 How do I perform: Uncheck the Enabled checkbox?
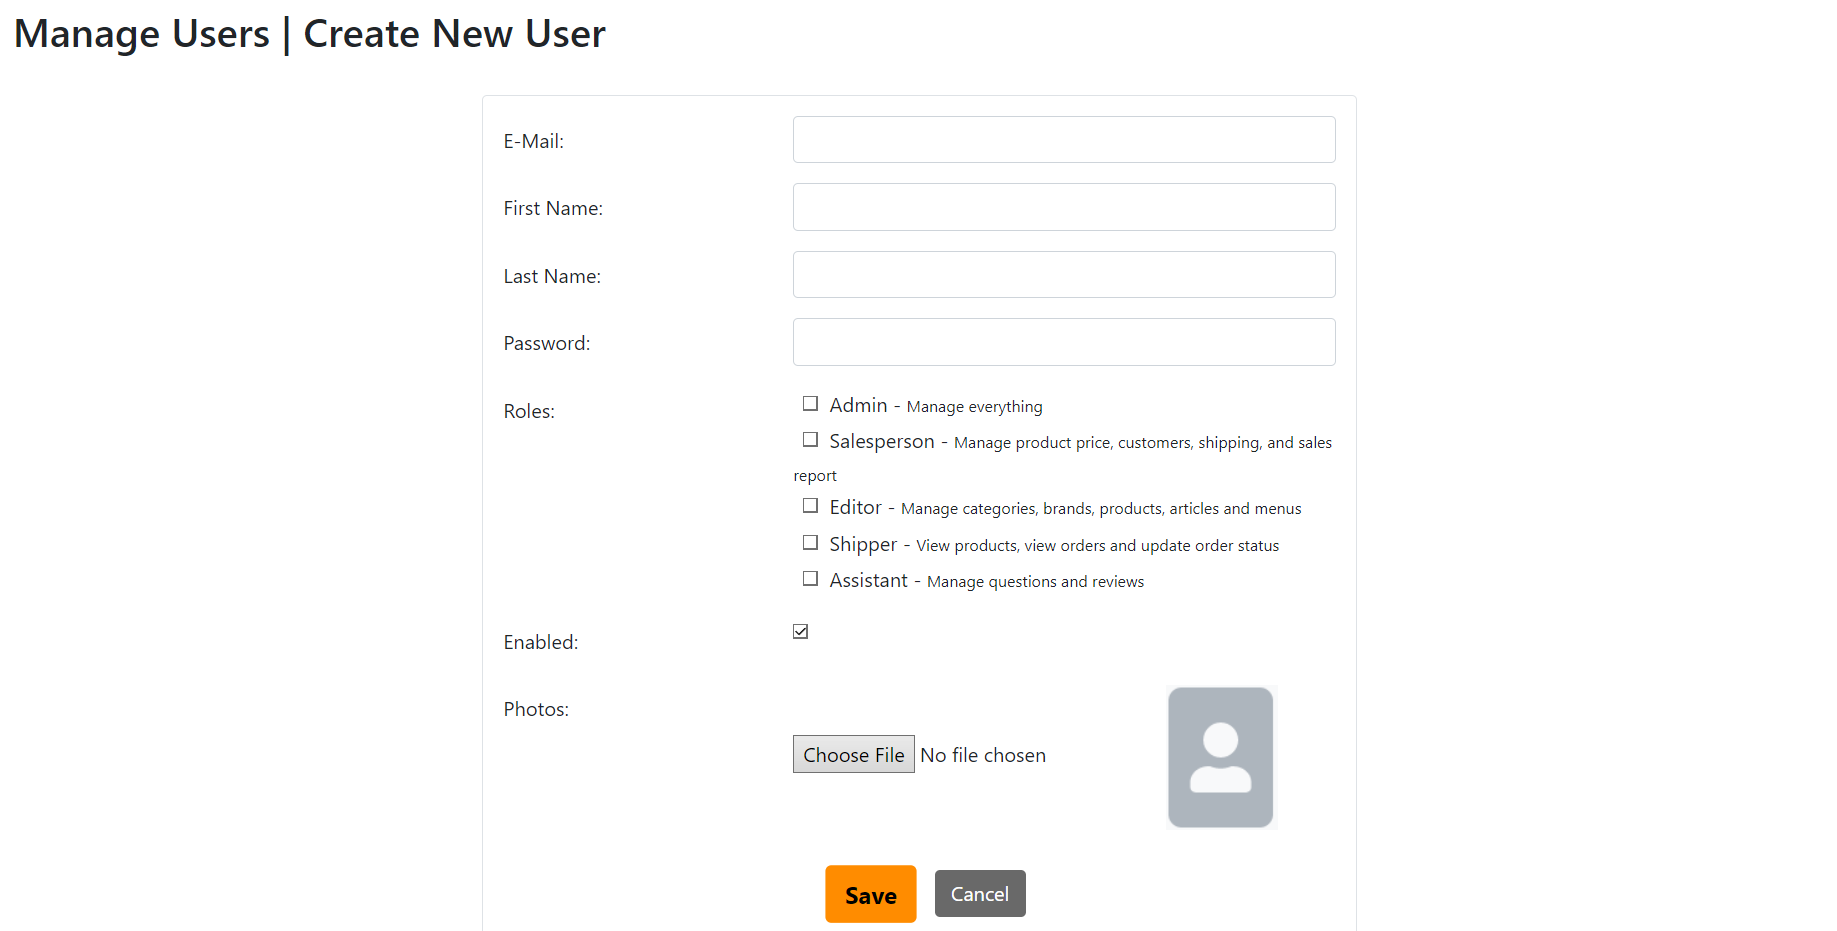(800, 630)
